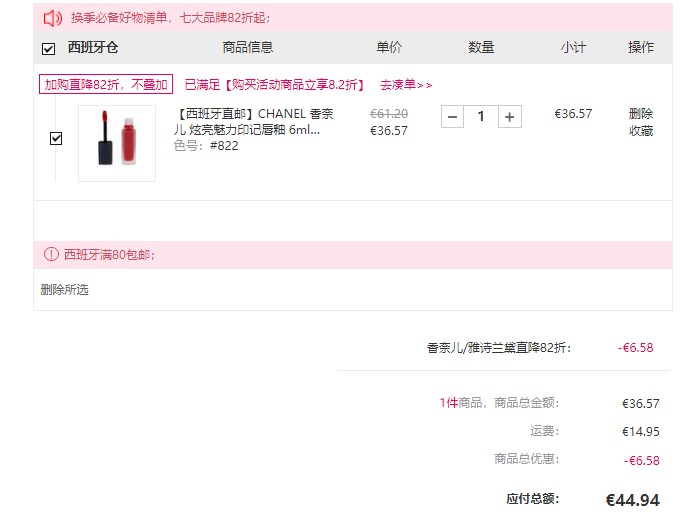
Task: Click 收藏 to save the item
Action: (641, 131)
